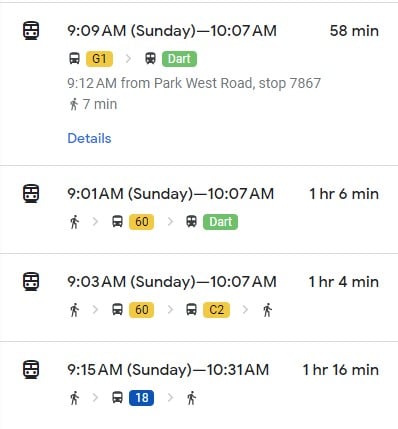Click the train icon left of the first Dart badge
The image size is (398, 429).
pyautogui.click(x=150, y=59)
